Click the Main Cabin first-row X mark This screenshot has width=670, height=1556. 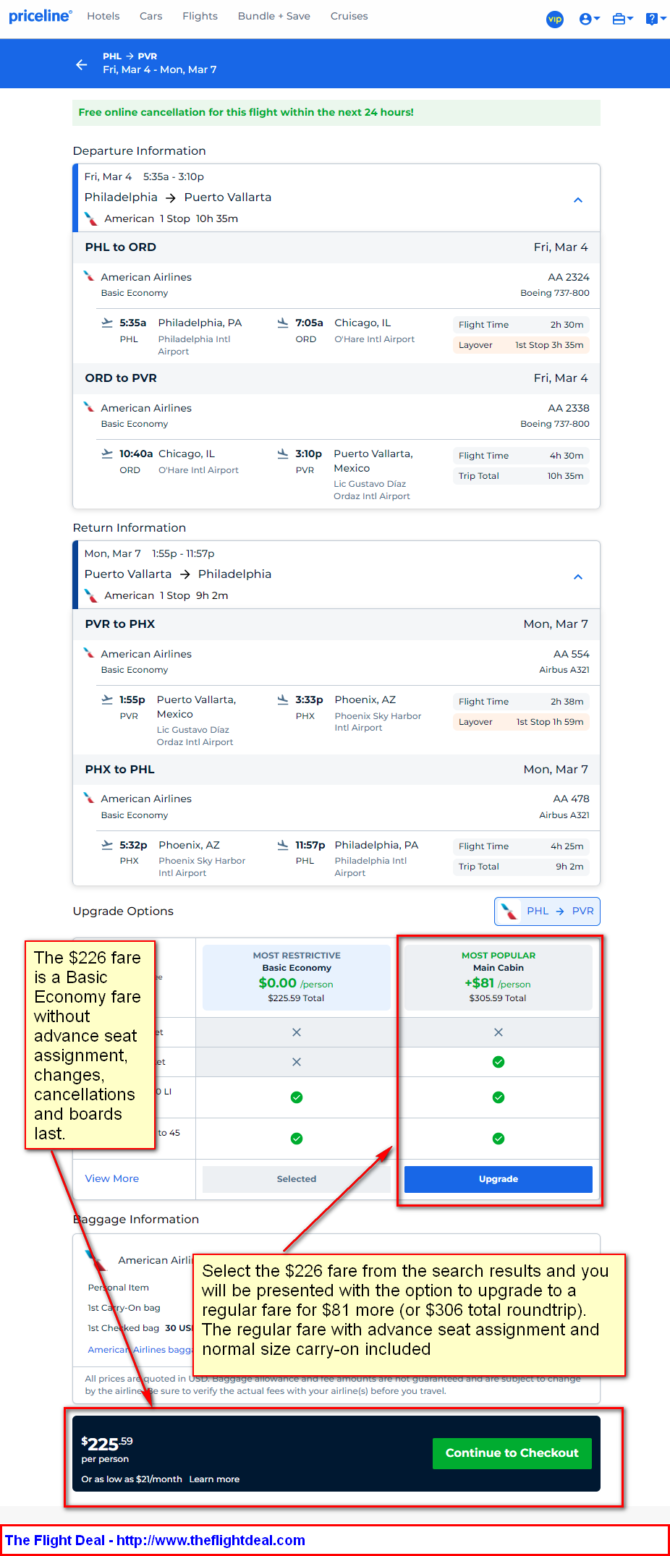coord(498,1032)
